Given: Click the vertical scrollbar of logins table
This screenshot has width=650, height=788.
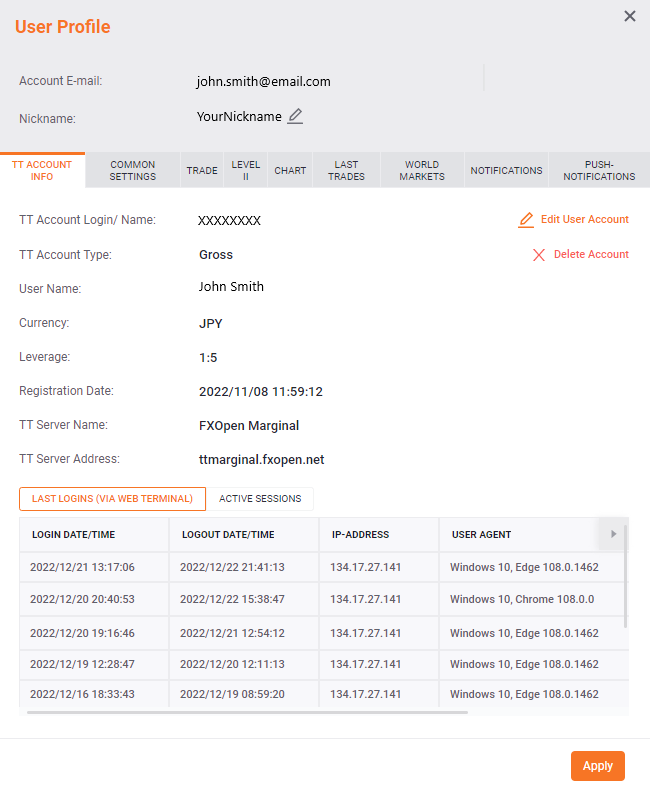Looking at the screenshot, I should point(626,580).
